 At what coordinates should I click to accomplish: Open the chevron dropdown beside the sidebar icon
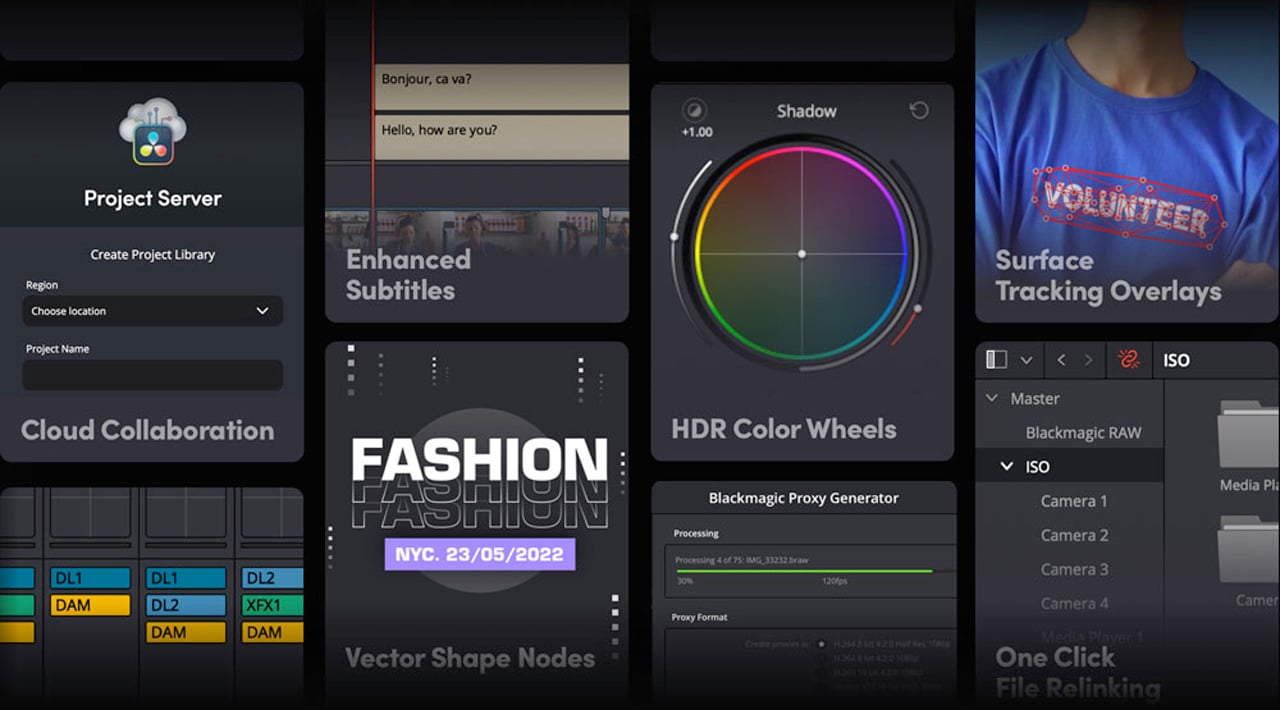click(1026, 360)
